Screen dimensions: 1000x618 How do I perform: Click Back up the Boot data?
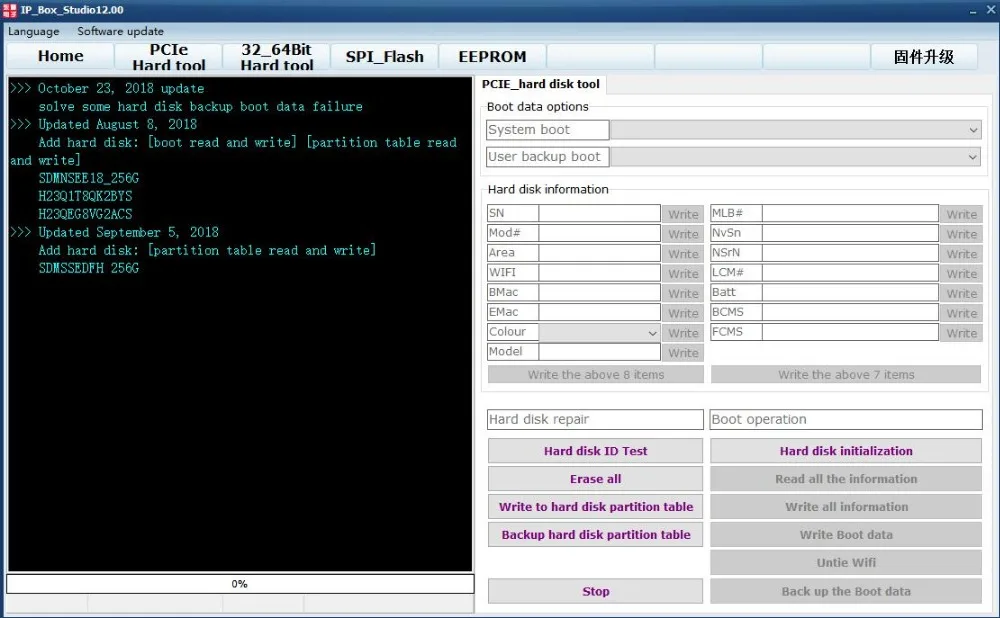click(846, 591)
